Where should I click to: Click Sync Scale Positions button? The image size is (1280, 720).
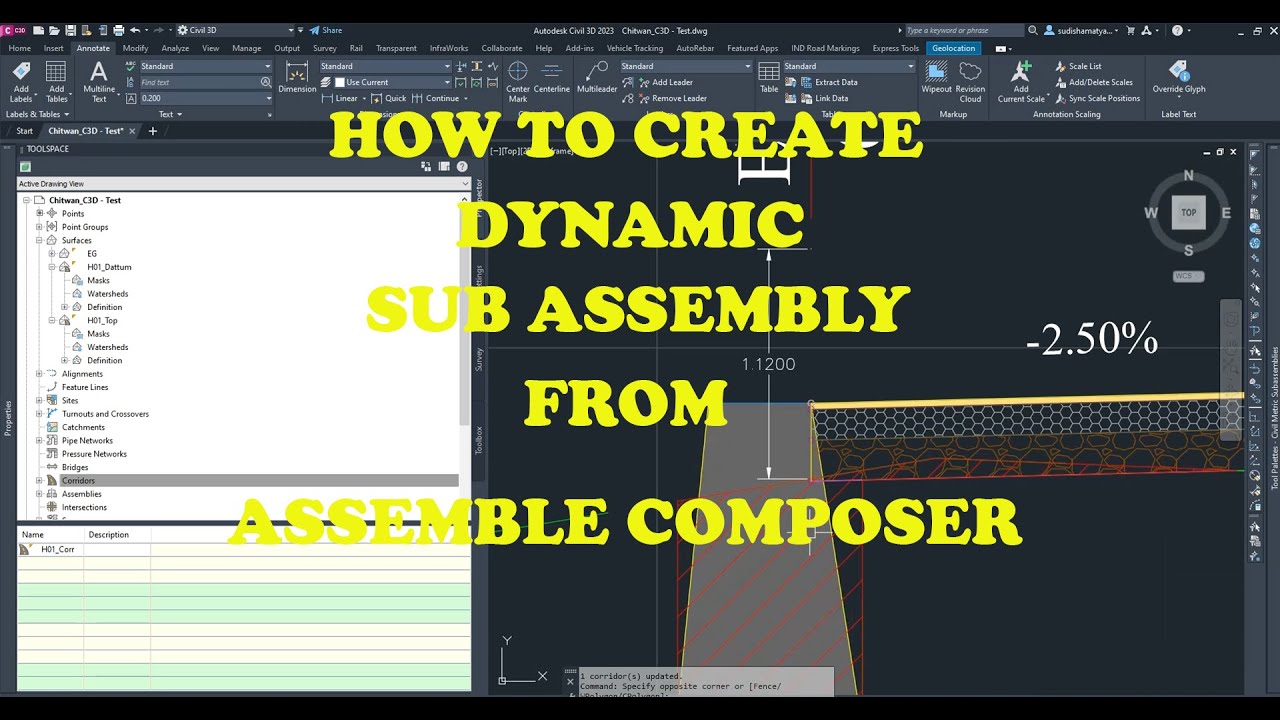click(x=1097, y=98)
